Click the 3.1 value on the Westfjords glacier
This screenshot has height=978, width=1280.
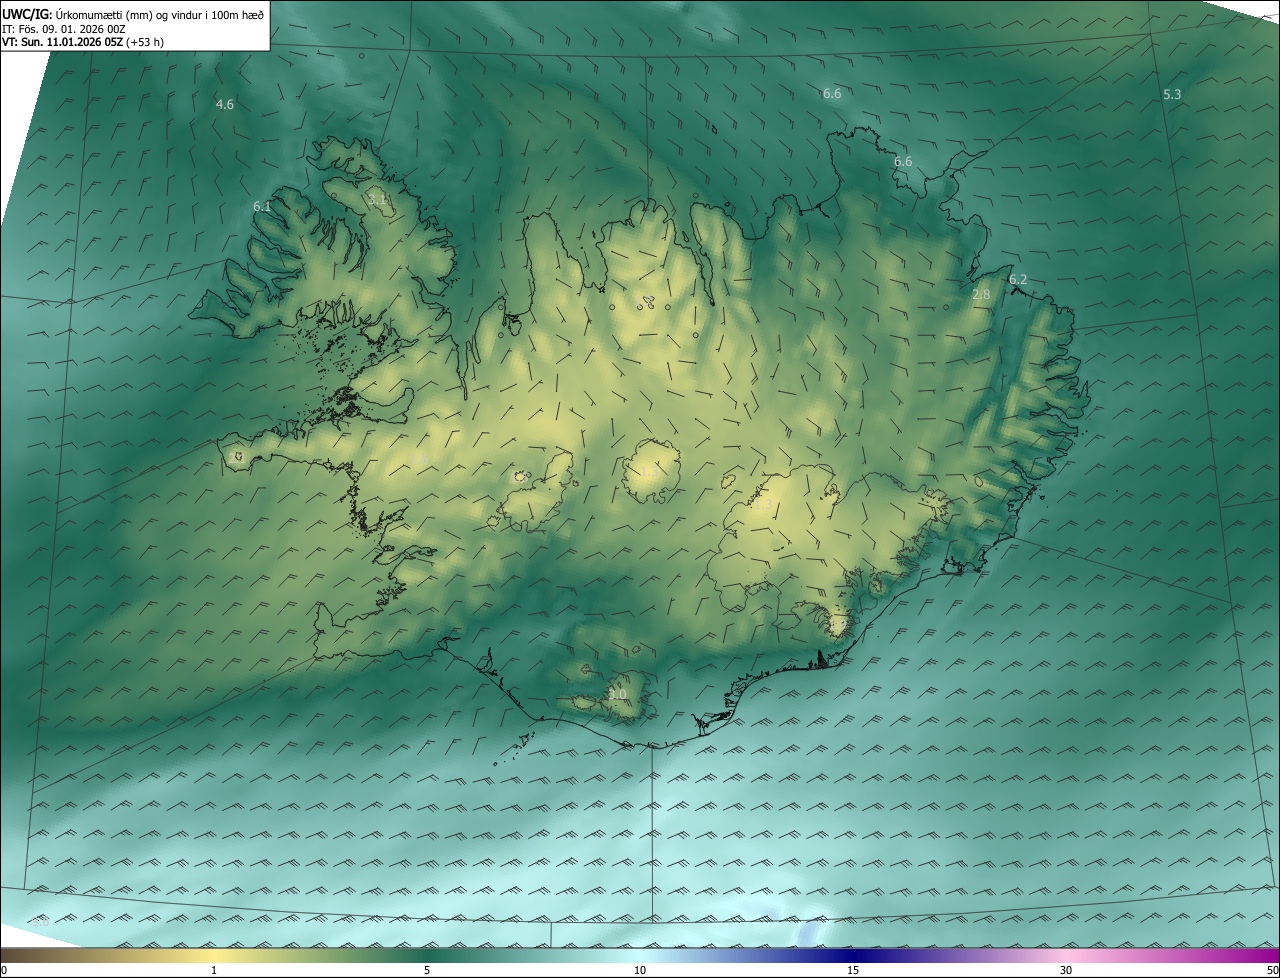(377, 200)
